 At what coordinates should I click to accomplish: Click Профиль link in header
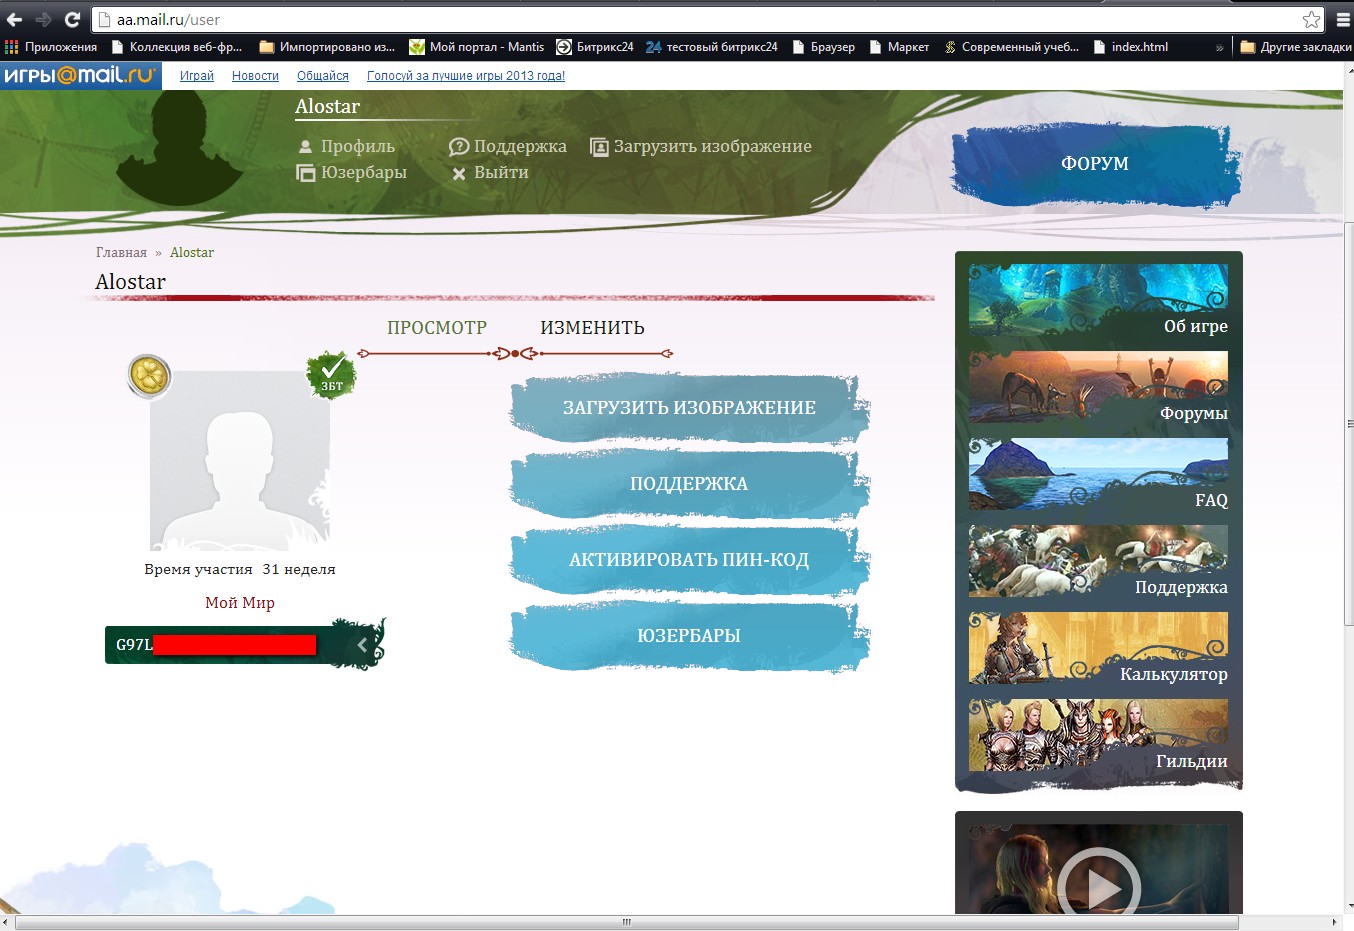click(358, 147)
